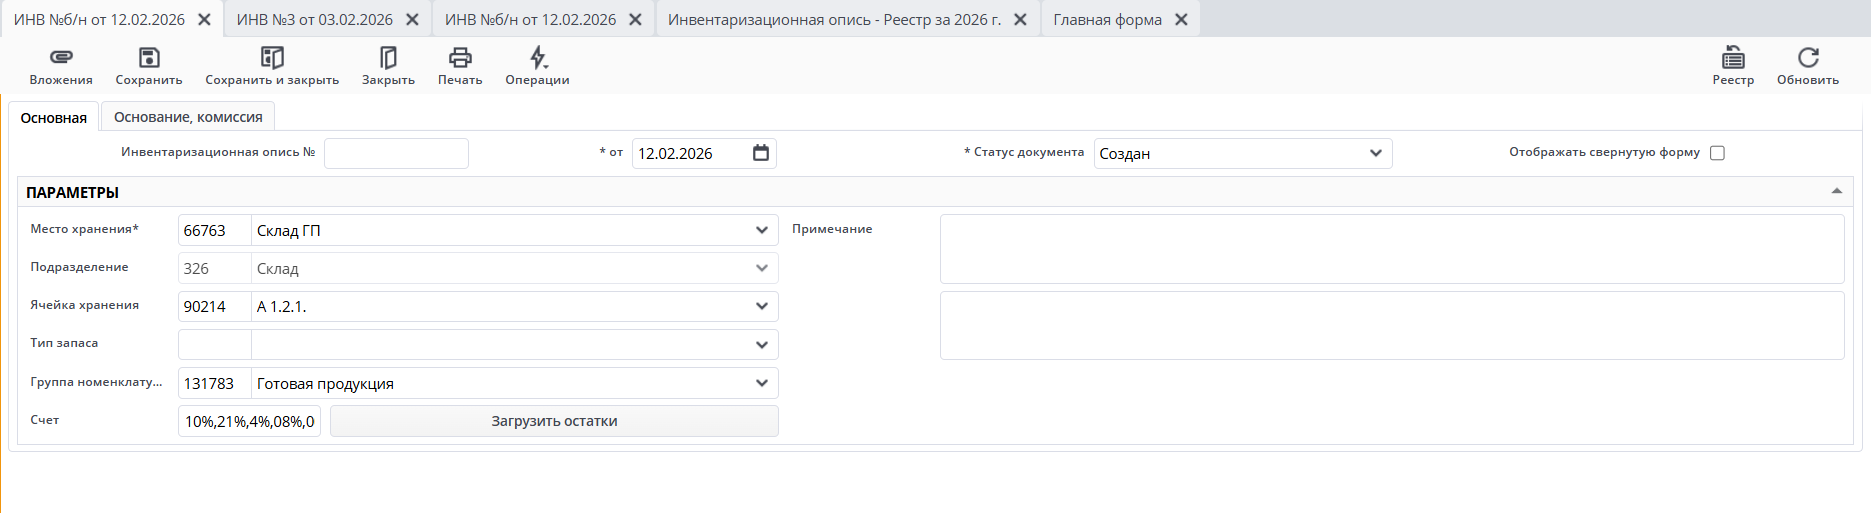The height and width of the screenshot is (513, 1871).
Task: Open the calendar date picker icon
Action: (761, 153)
